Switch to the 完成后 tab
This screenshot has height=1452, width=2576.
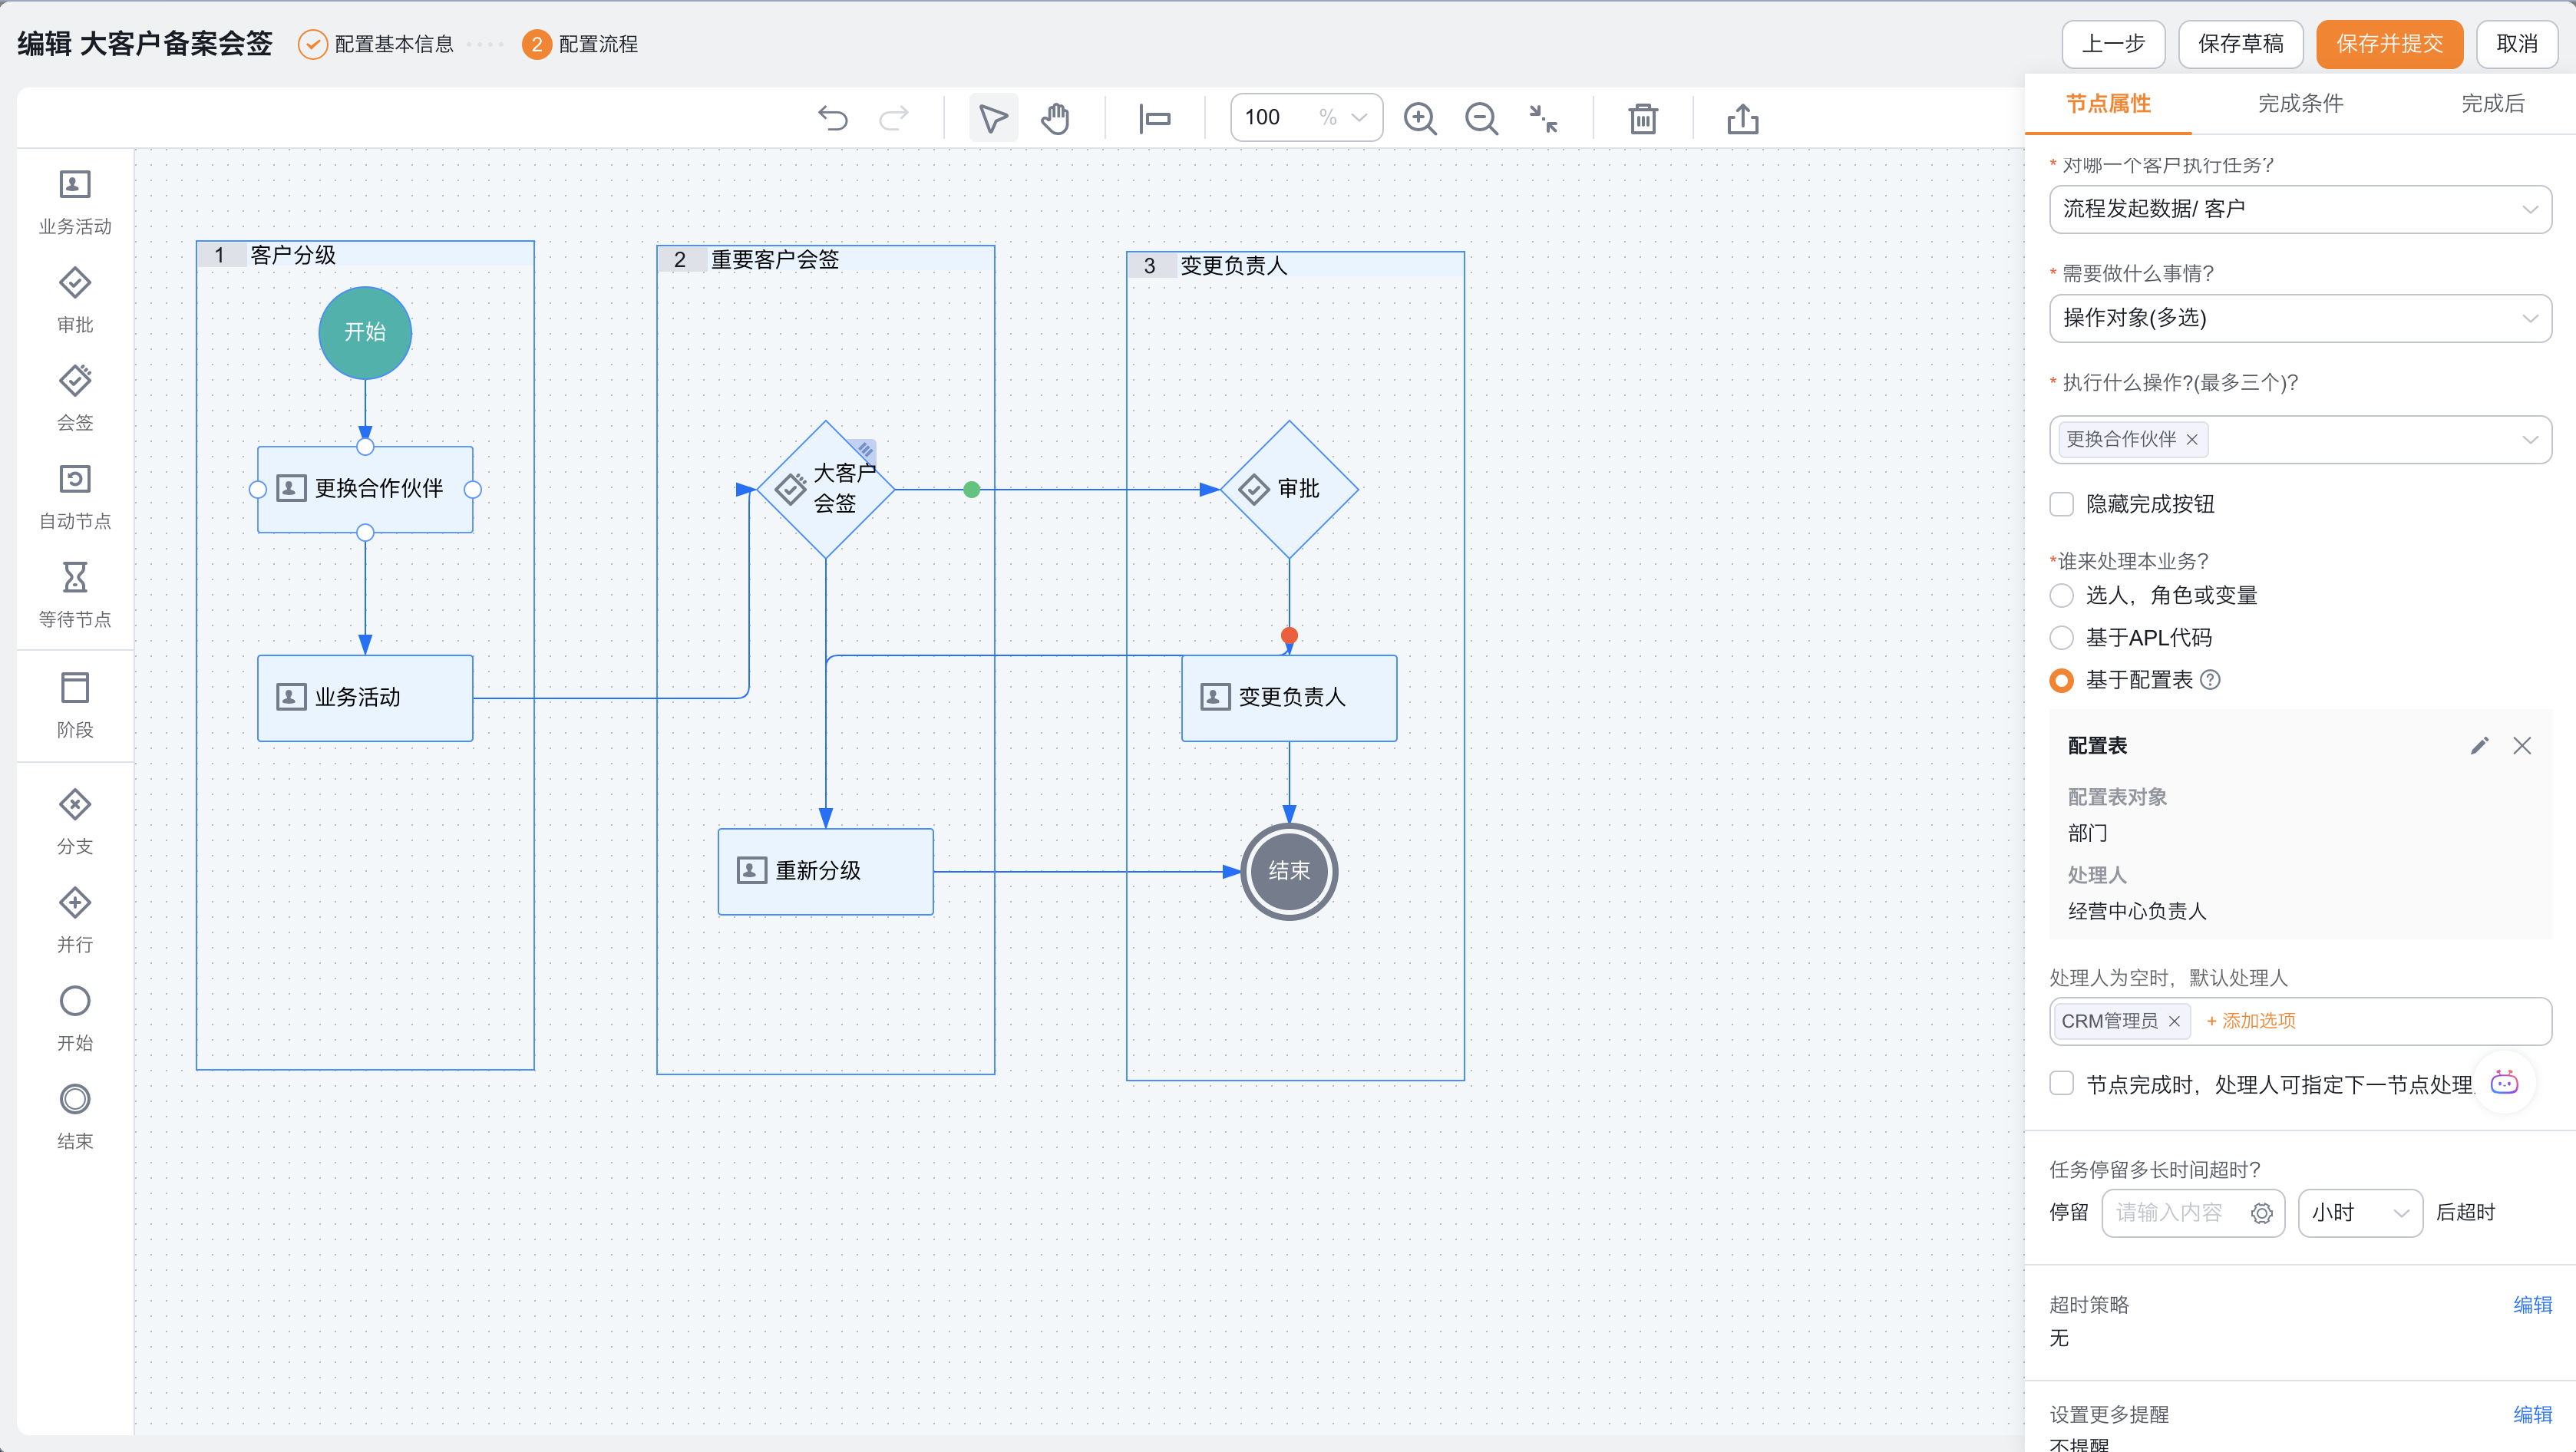coord(2492,104)
